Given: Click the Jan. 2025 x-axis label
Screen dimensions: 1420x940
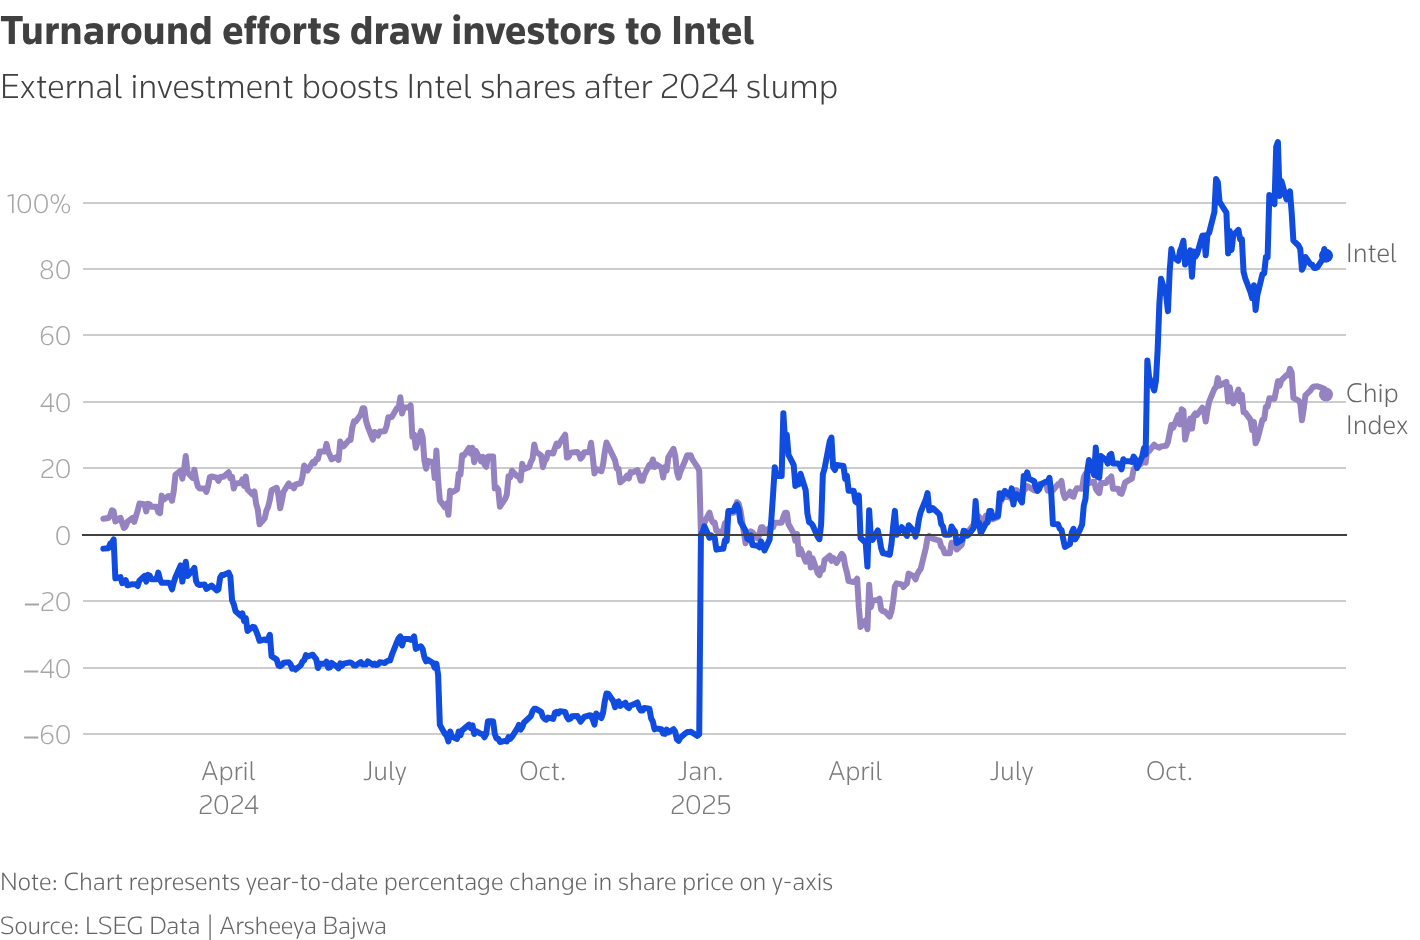Looking at the screenshot, I should (700, 788).
